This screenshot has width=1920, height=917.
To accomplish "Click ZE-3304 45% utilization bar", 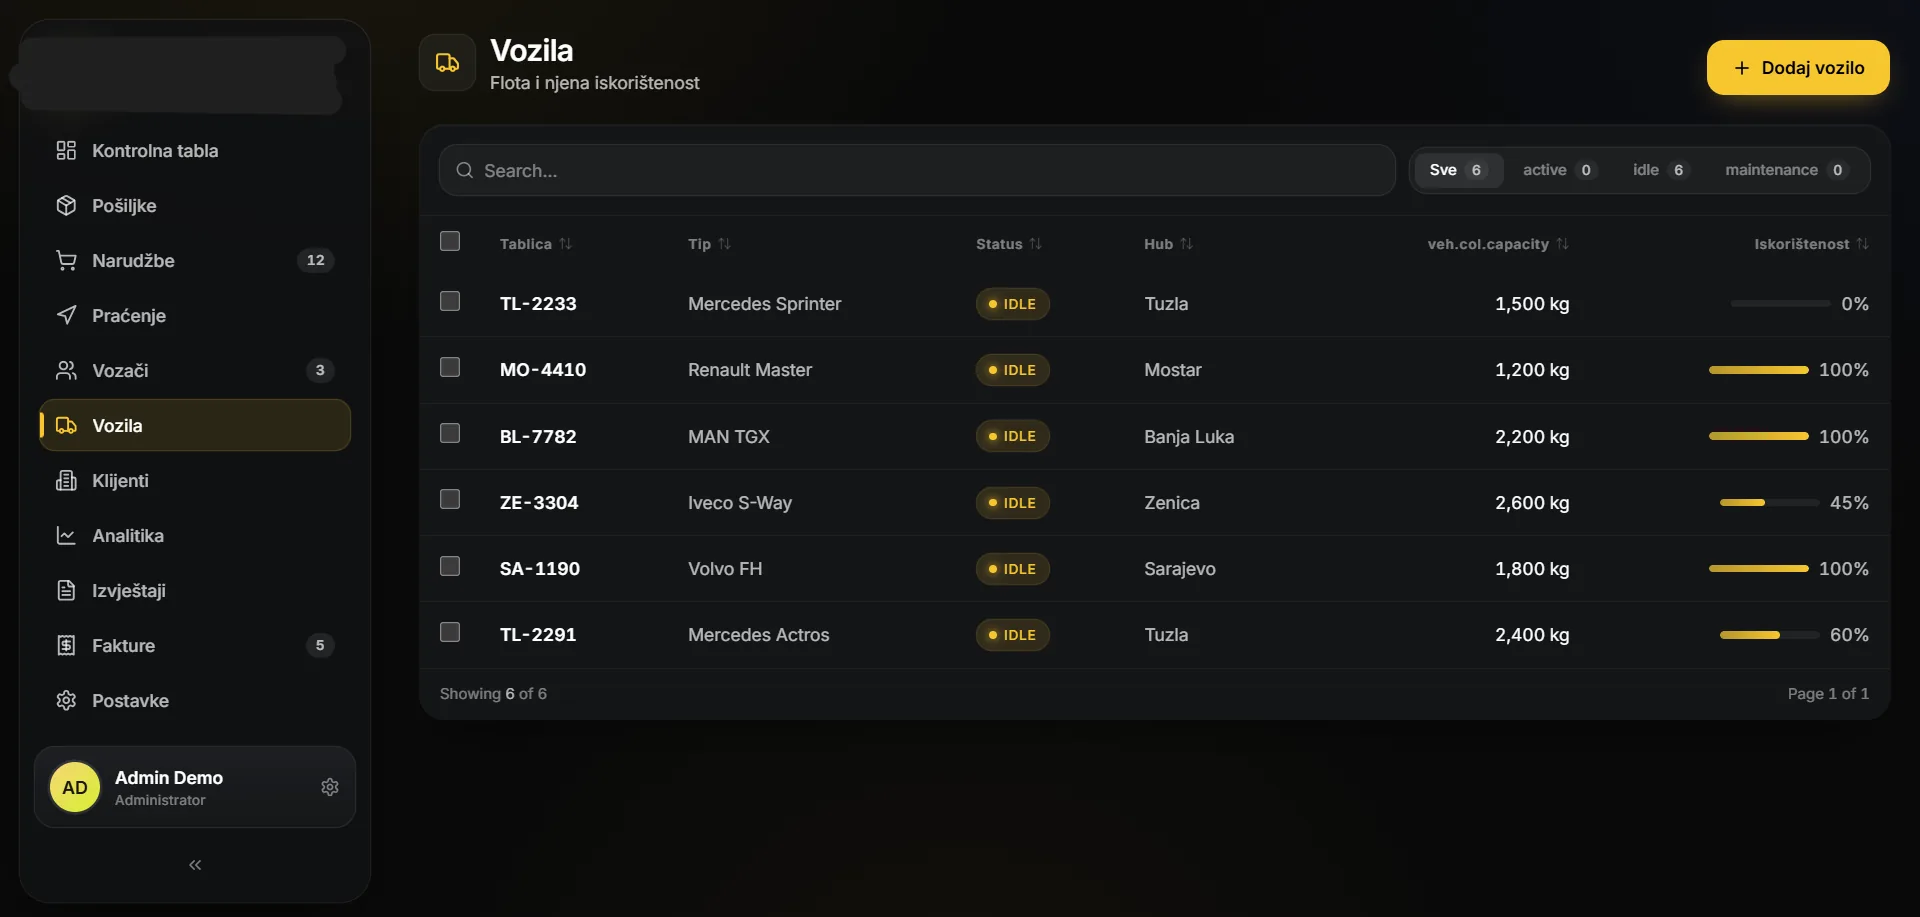I will (x=1769, y=502).
